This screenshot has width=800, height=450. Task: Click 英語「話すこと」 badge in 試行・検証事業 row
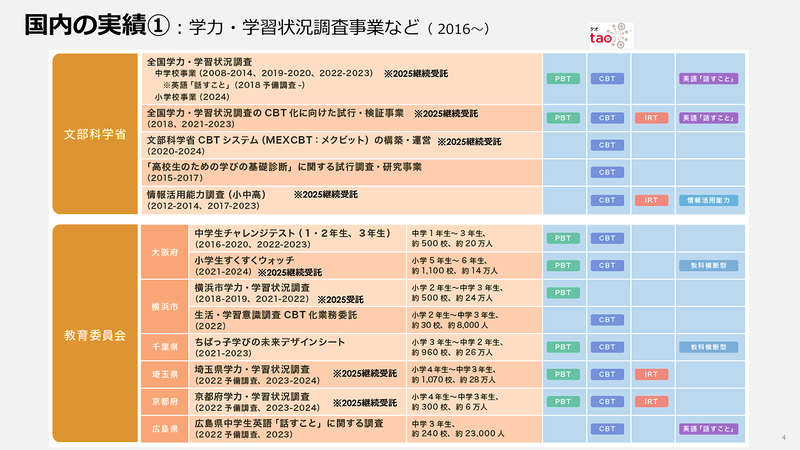708,118
